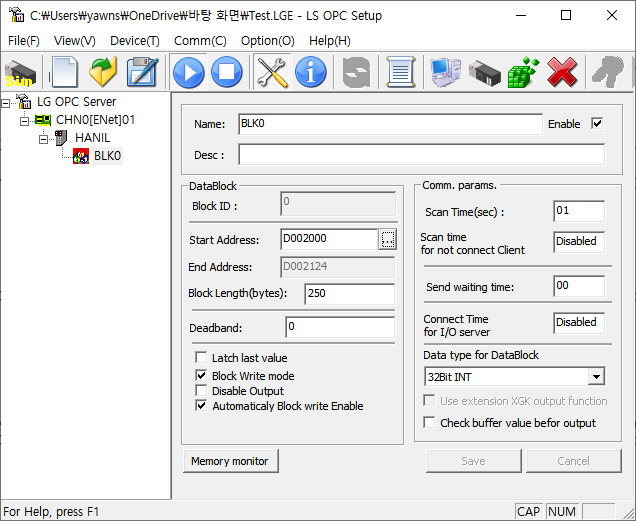Click the Block ID field
Image resolution: width=636 pixels, height=521 pixels.
[x=338, y=204]
